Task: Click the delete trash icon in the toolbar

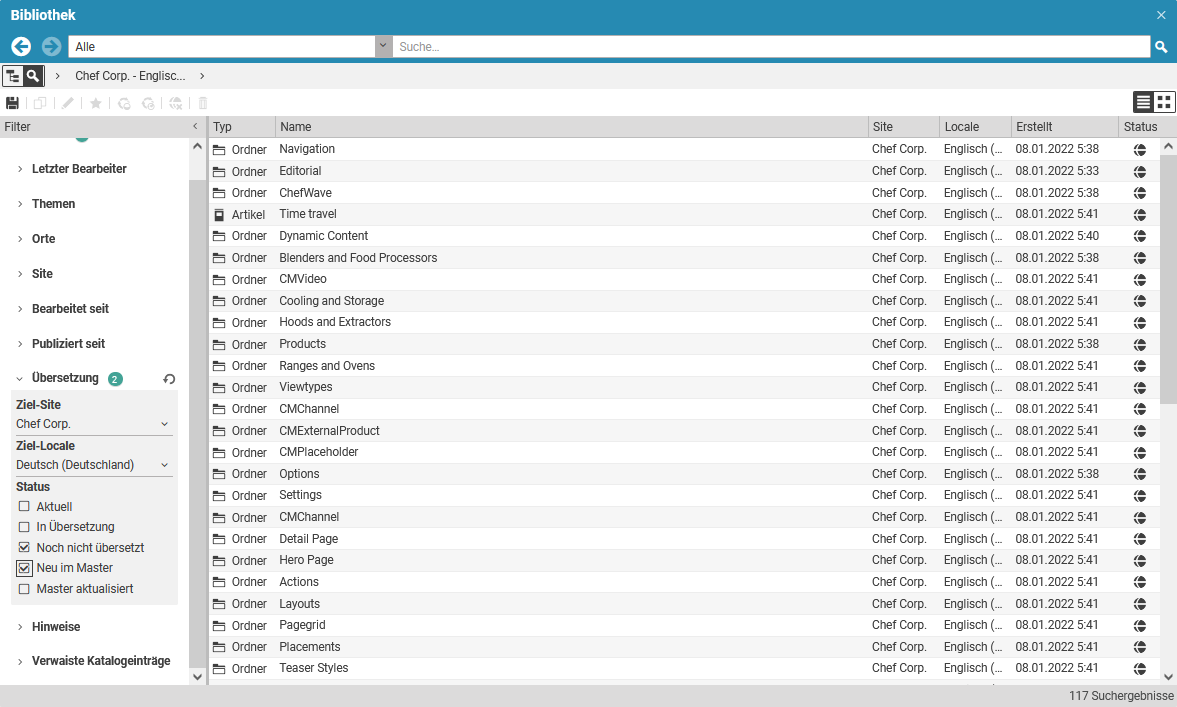Action: (201, 102)
